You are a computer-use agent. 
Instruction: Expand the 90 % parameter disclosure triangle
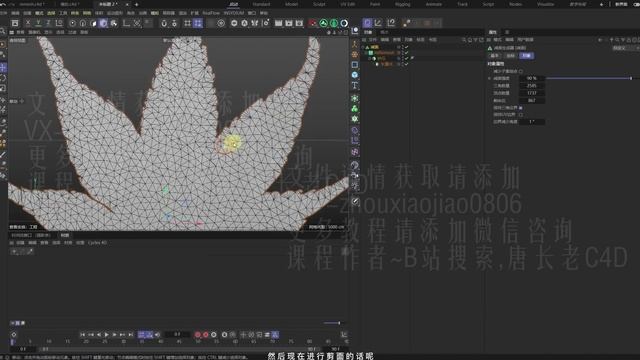point(489,78)
